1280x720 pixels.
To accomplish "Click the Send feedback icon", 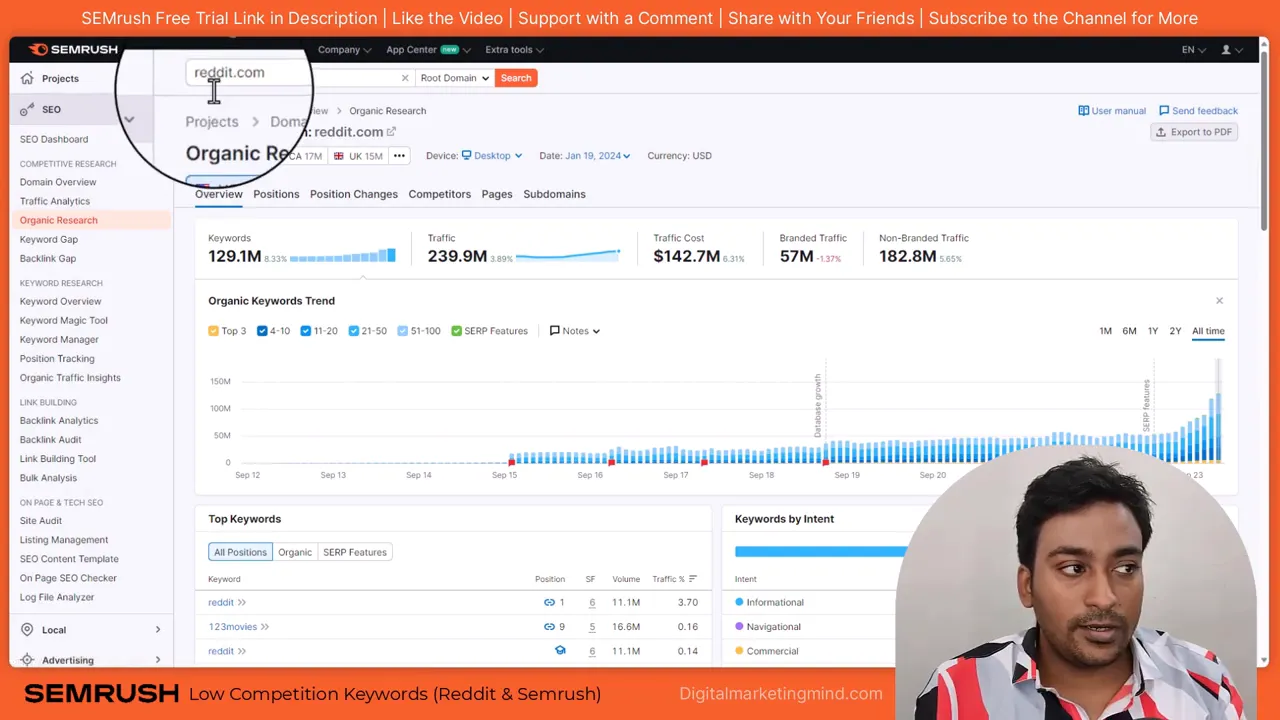I will click(1166, 110).
